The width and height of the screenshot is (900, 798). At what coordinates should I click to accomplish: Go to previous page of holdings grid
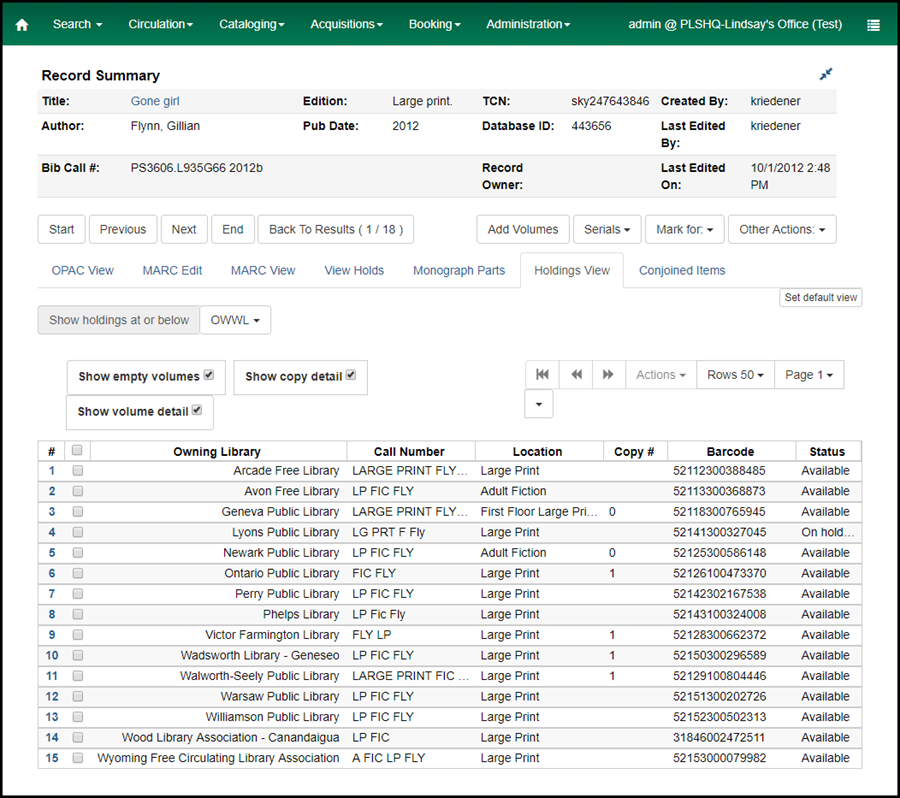(576, 375)
